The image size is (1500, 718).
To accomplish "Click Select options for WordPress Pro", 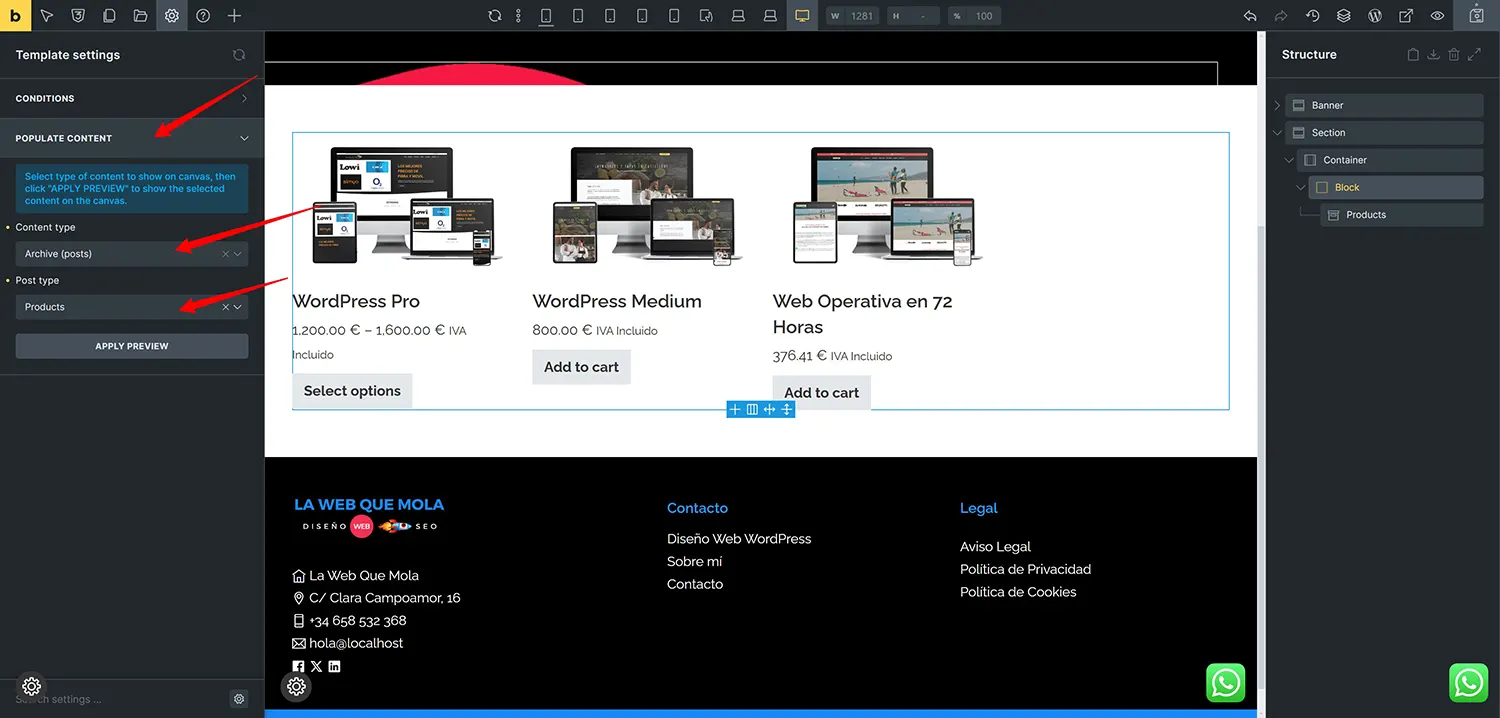I will (x=352, y=391).
